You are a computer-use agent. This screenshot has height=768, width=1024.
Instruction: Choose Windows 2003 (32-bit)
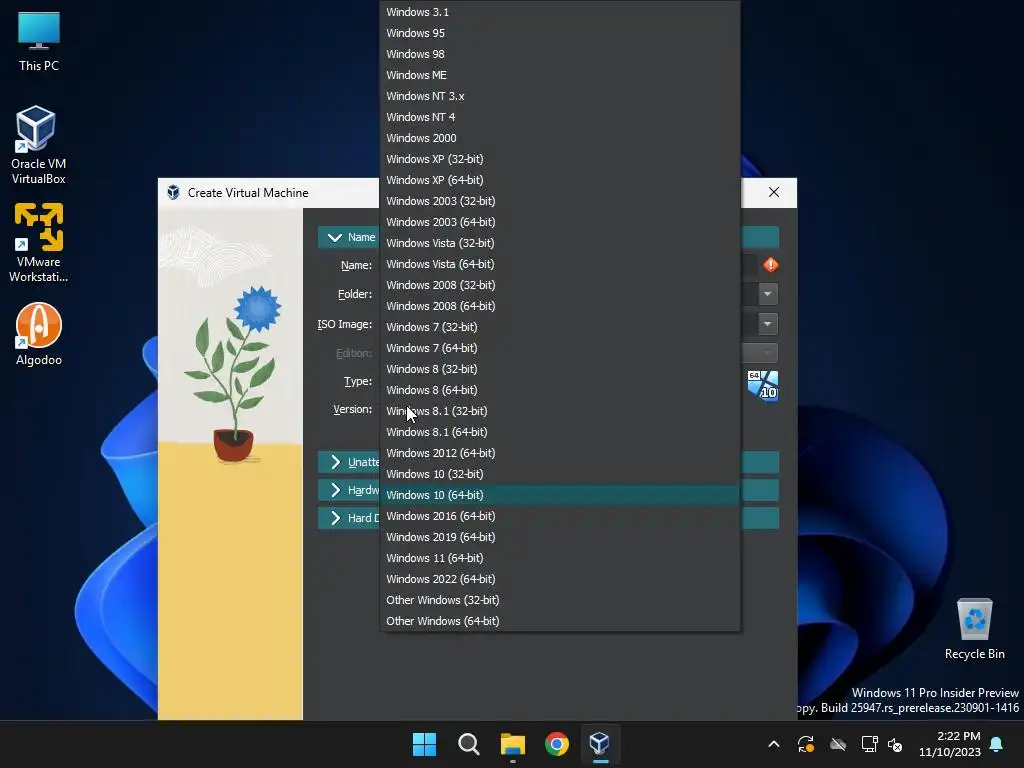[x=560, y=200]
